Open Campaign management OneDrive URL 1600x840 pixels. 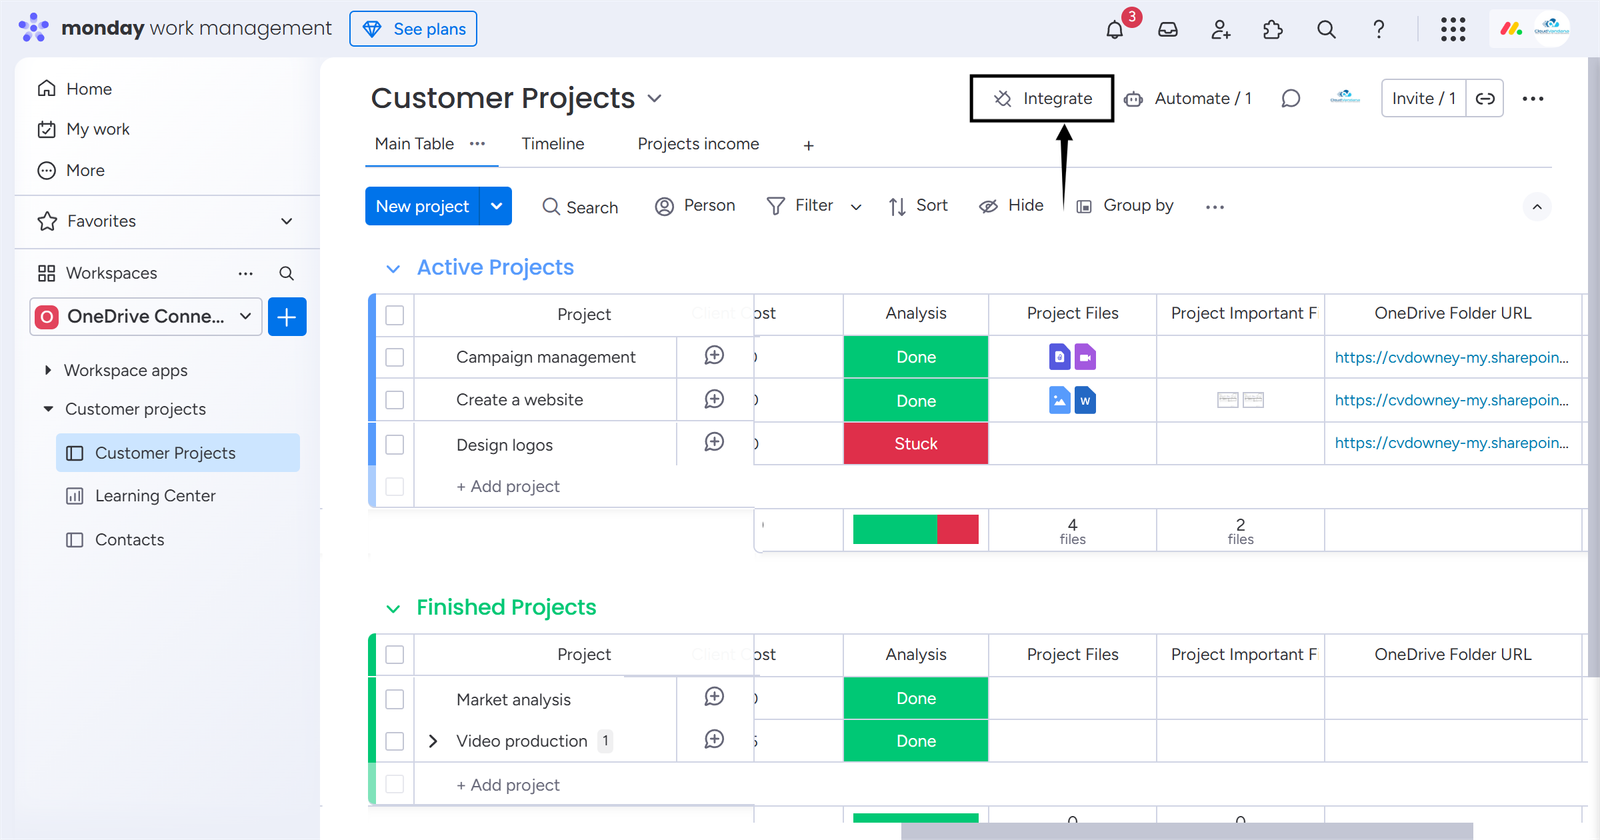[x=1451, y=357]
